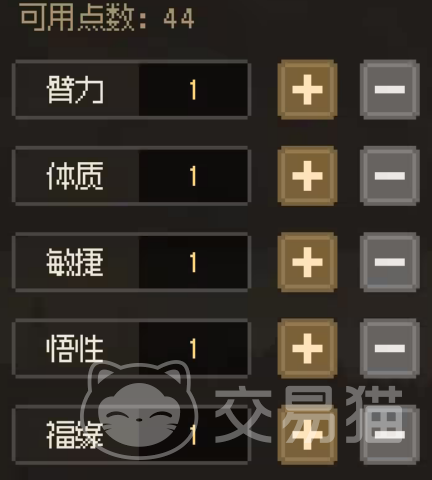432x480 pixels.
Task: Click the 可用点数 available points text
Action: pyautogui.click(x=107, y=18)
